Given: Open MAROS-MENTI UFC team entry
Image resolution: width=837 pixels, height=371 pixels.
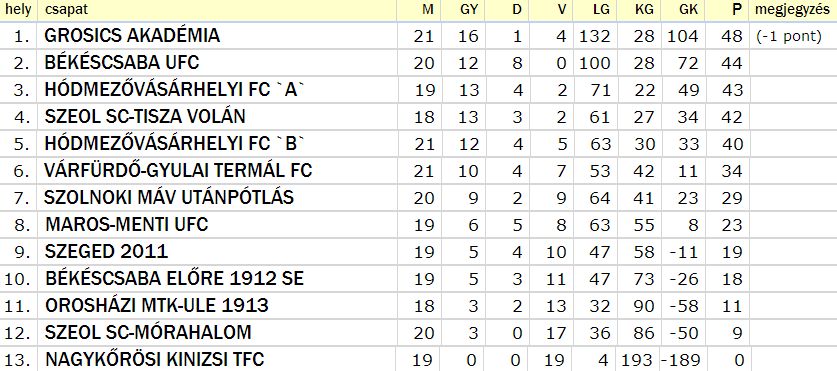Looking at the screenshot, I should pos(127,225).
